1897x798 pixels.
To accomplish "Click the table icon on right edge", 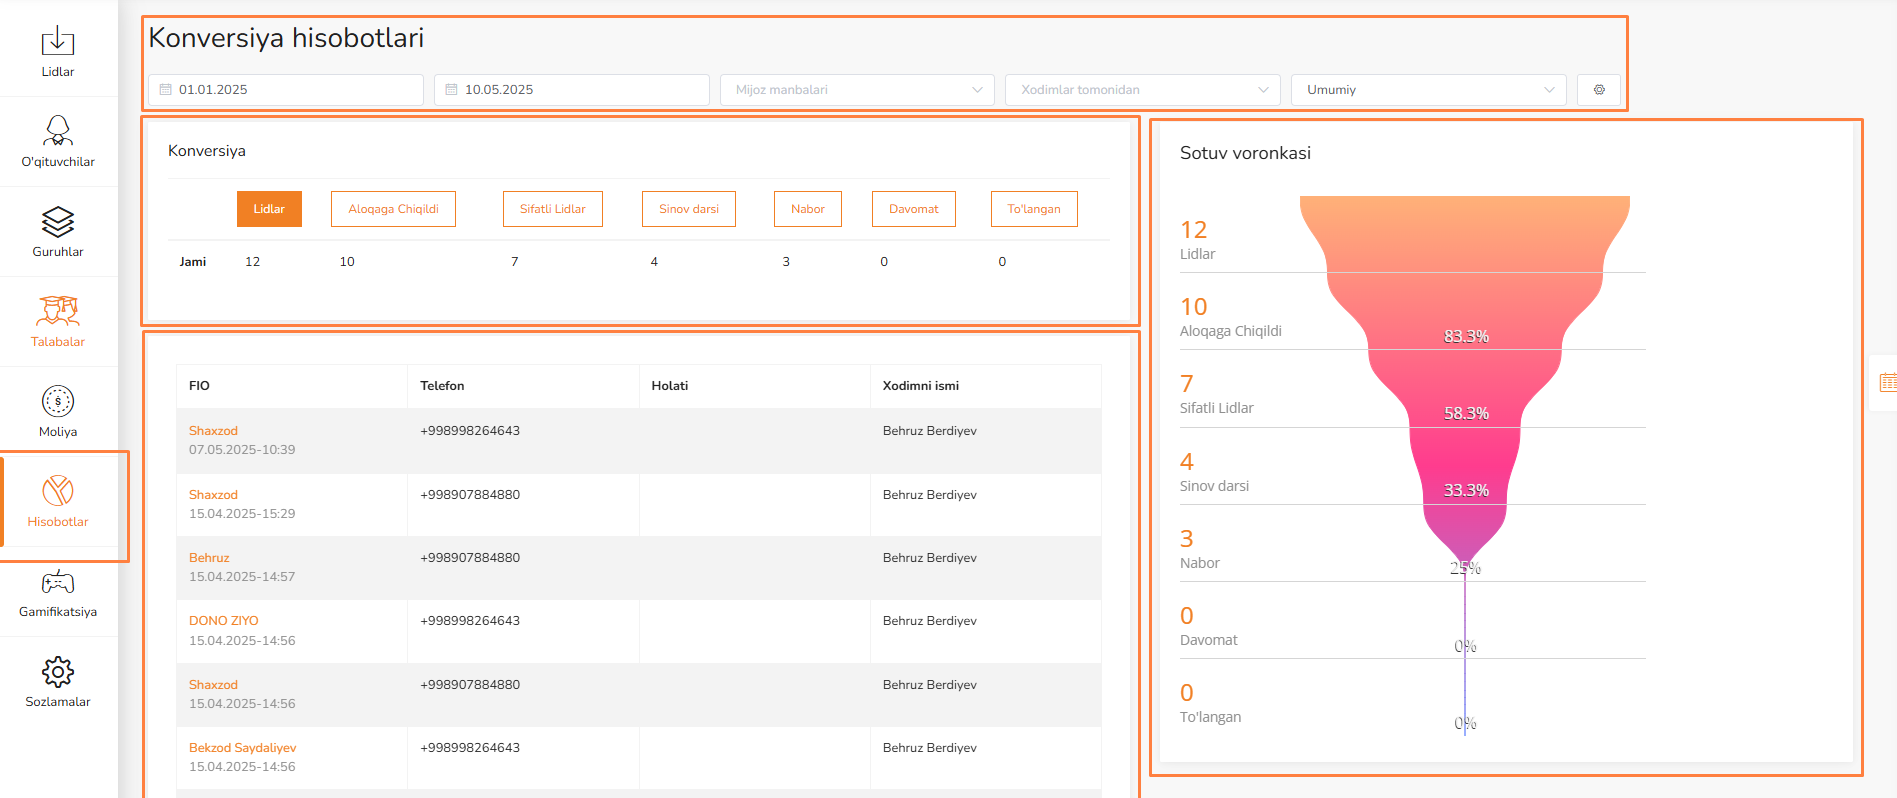I will pos(1887,382).
